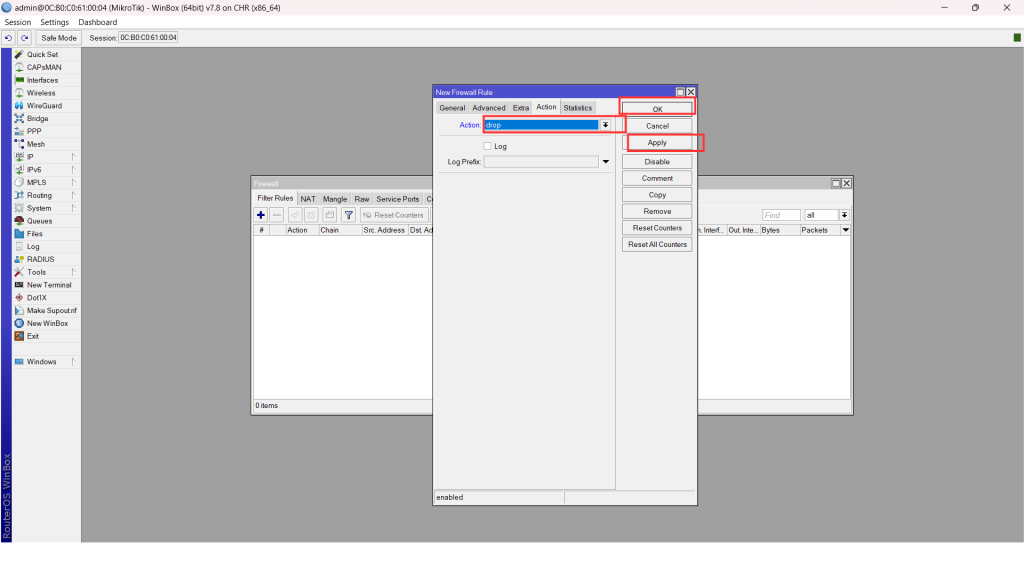The width and height of the screenshot is (1024, 576).
Task: Open the Queues sidebar entry
Action: pos(40,221)
